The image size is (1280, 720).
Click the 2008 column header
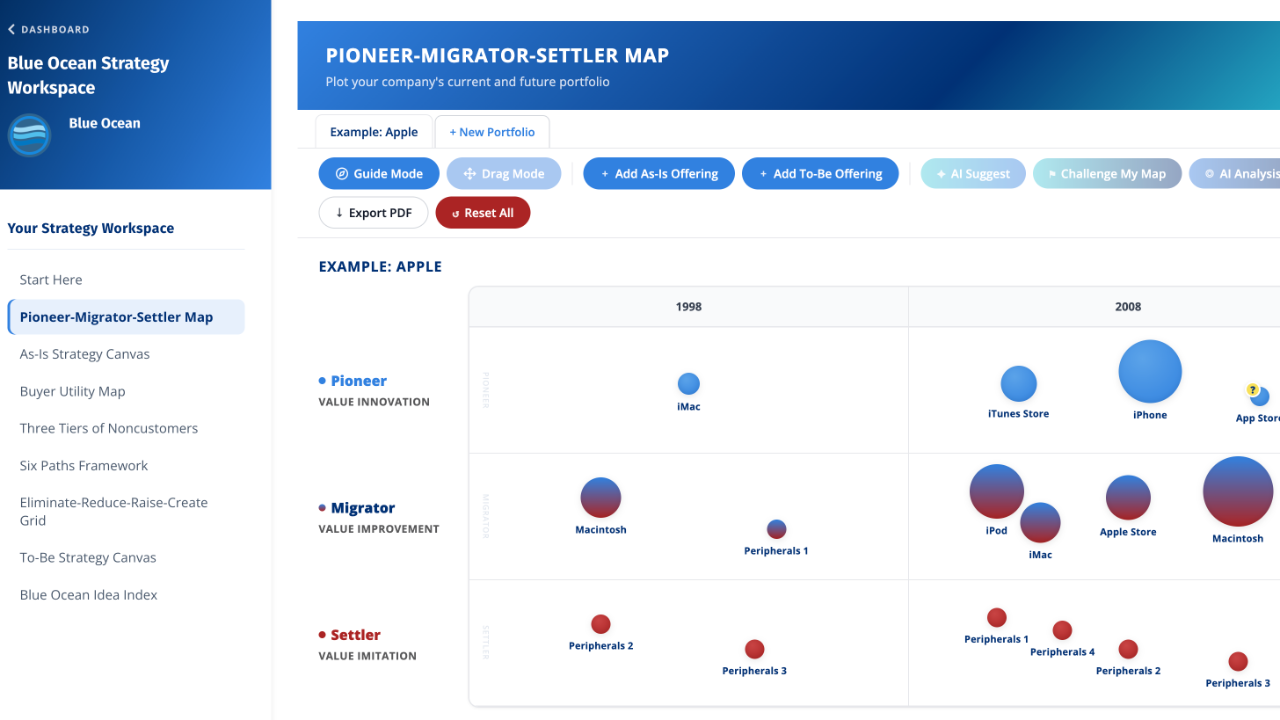[1128, 307]
